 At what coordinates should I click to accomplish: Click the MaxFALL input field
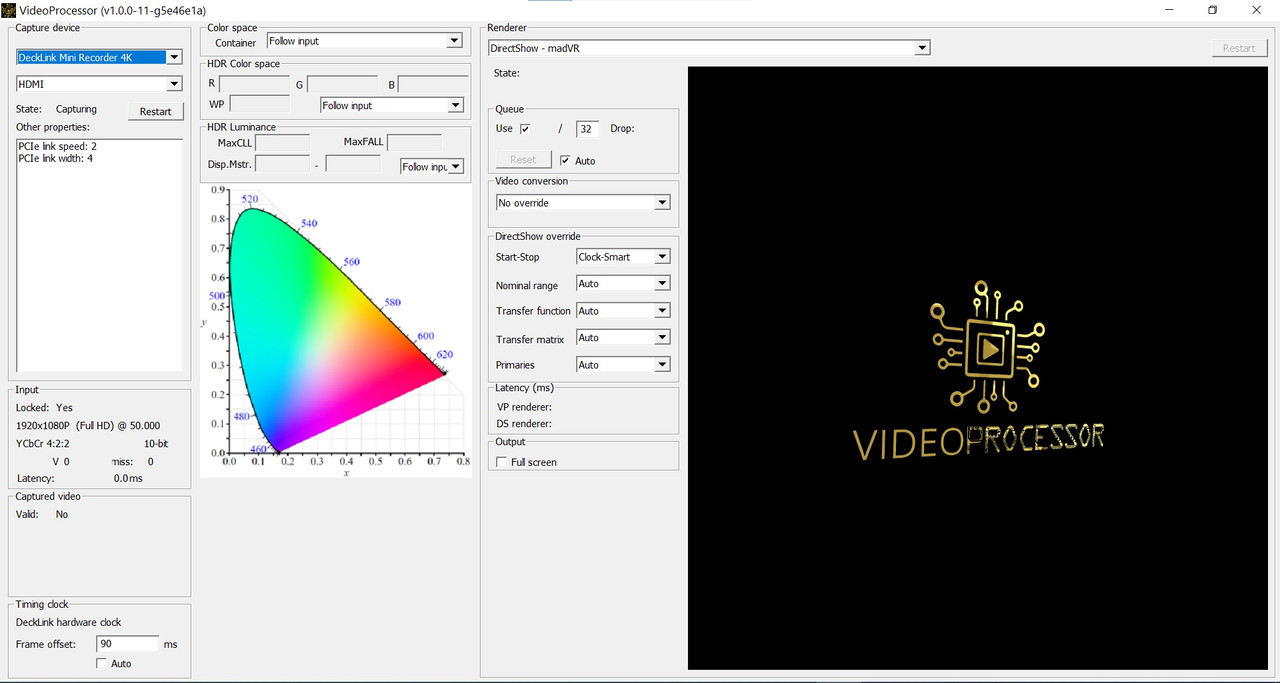[x=414, y=143]
